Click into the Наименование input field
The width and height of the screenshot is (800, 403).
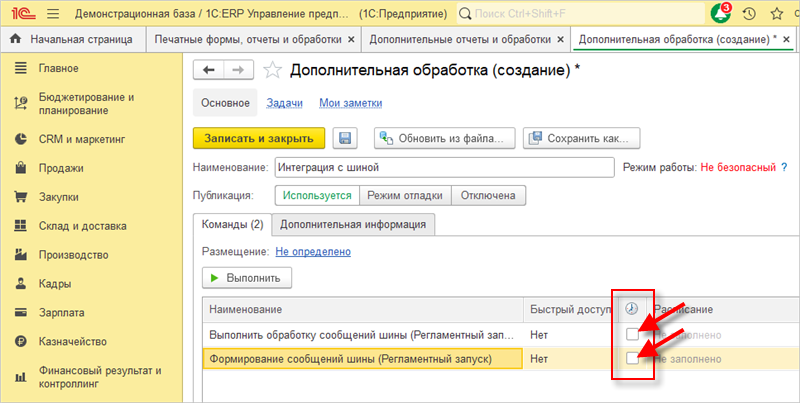click(x=443, y=167)
